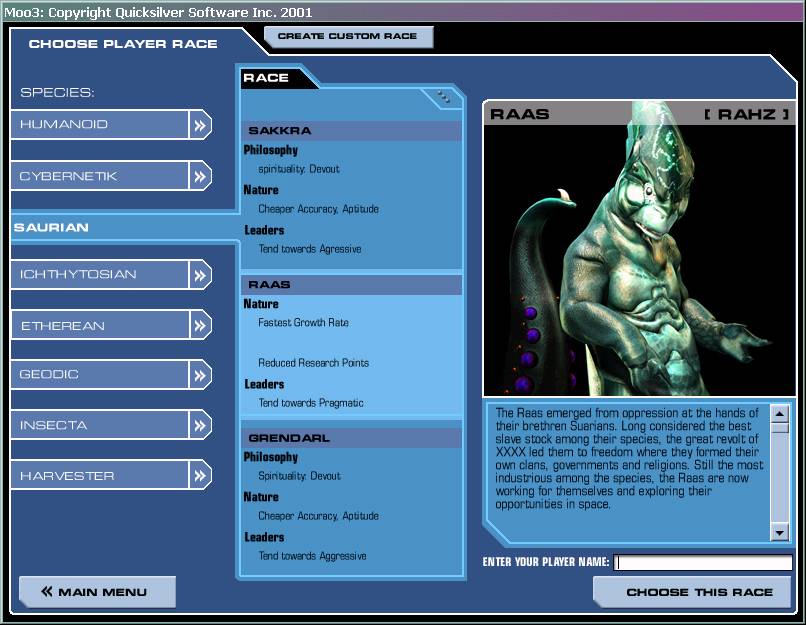Screen dimensions: 806x625
Task: Select the Ichthytosian species
Action: (100, 275)
